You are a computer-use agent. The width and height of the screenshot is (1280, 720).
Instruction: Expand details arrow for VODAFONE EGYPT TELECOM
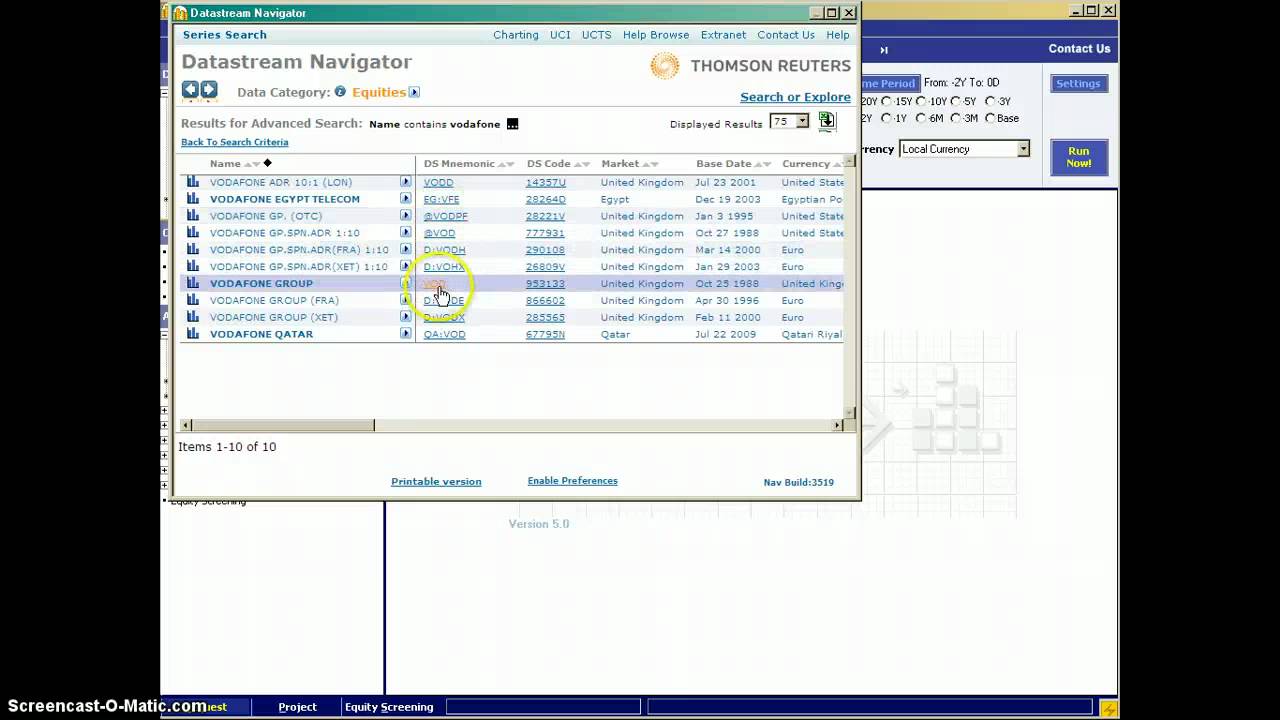(405, 199)
